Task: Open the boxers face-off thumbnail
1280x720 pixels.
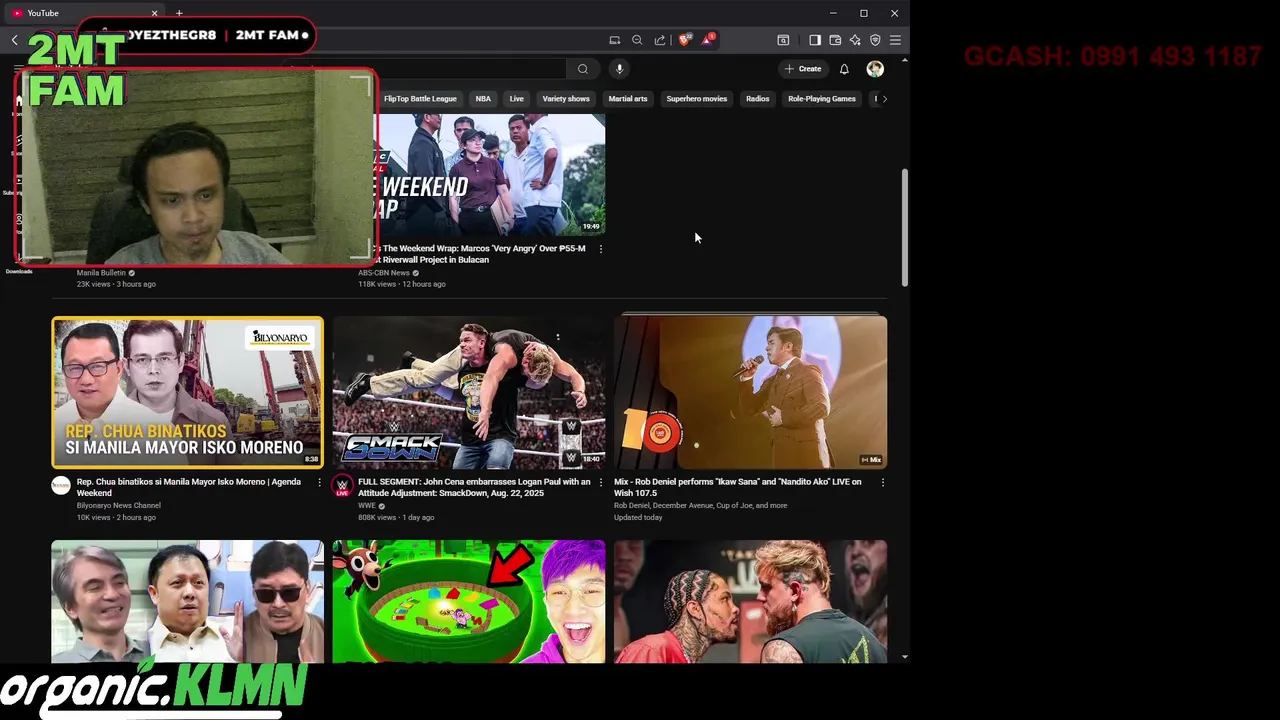Action: (x=750, y=601)
